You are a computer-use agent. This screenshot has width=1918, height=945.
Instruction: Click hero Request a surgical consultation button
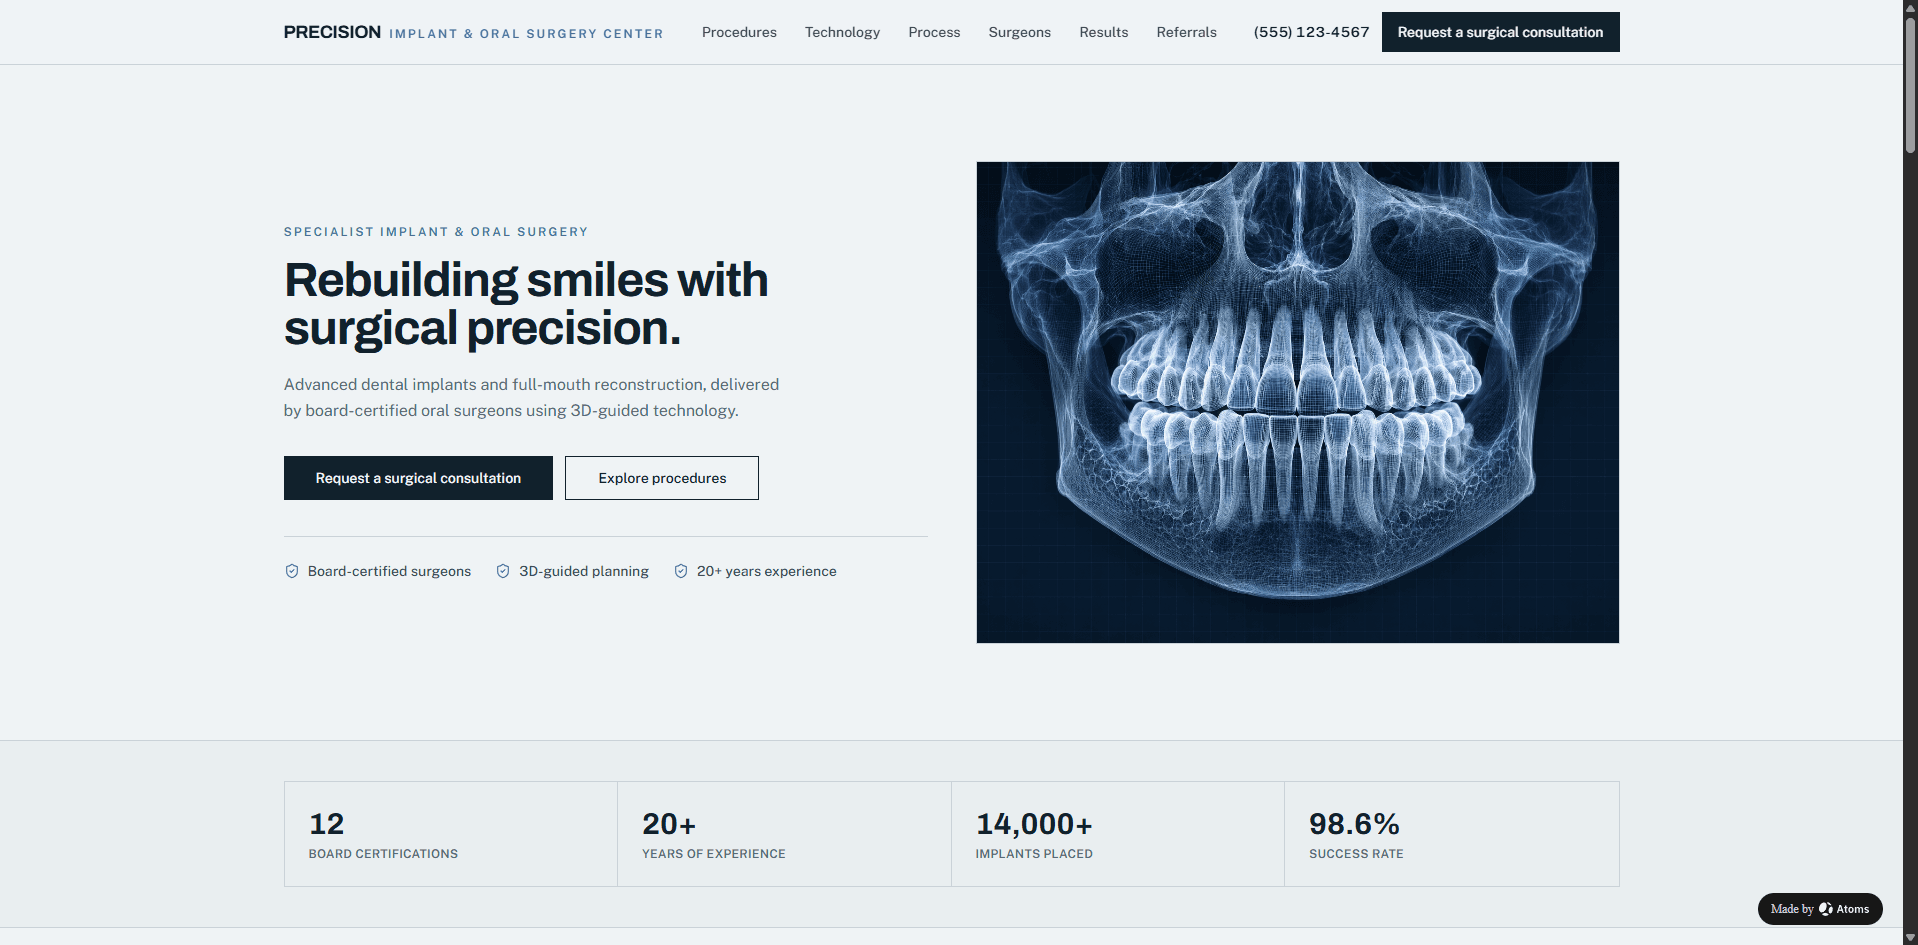[418, 478]
